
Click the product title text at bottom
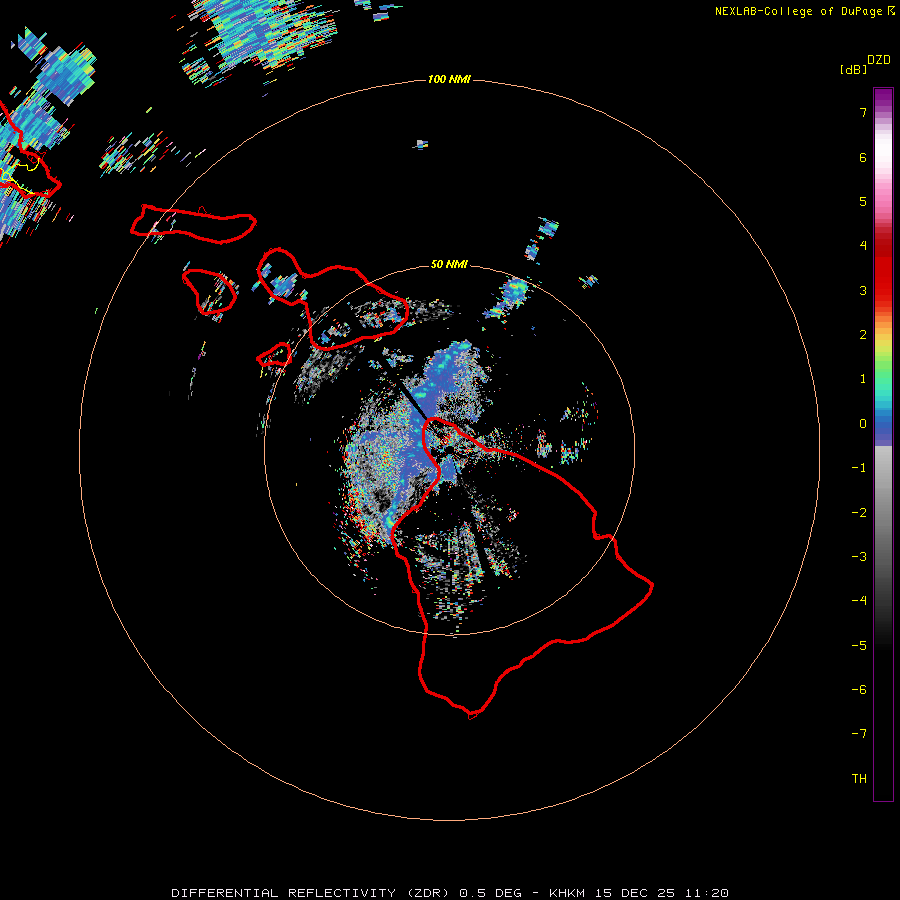450,893
